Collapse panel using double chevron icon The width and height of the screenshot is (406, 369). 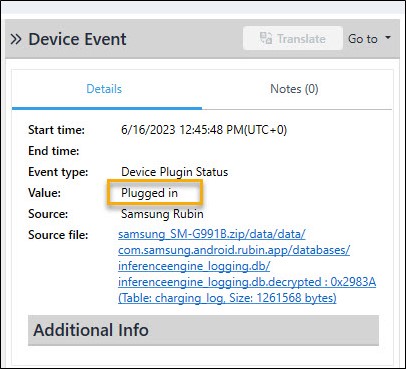[16, 39]
